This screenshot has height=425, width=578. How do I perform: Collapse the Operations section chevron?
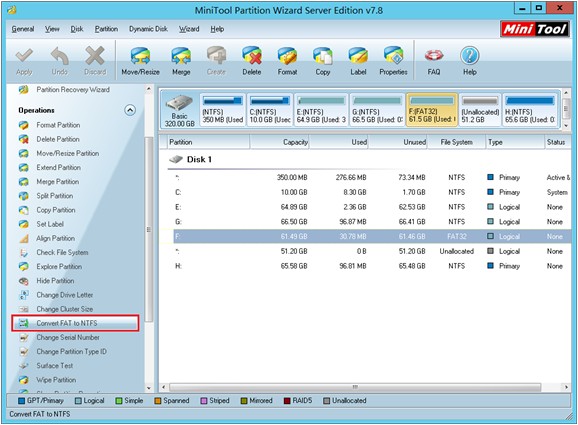(x=130, y=110)
